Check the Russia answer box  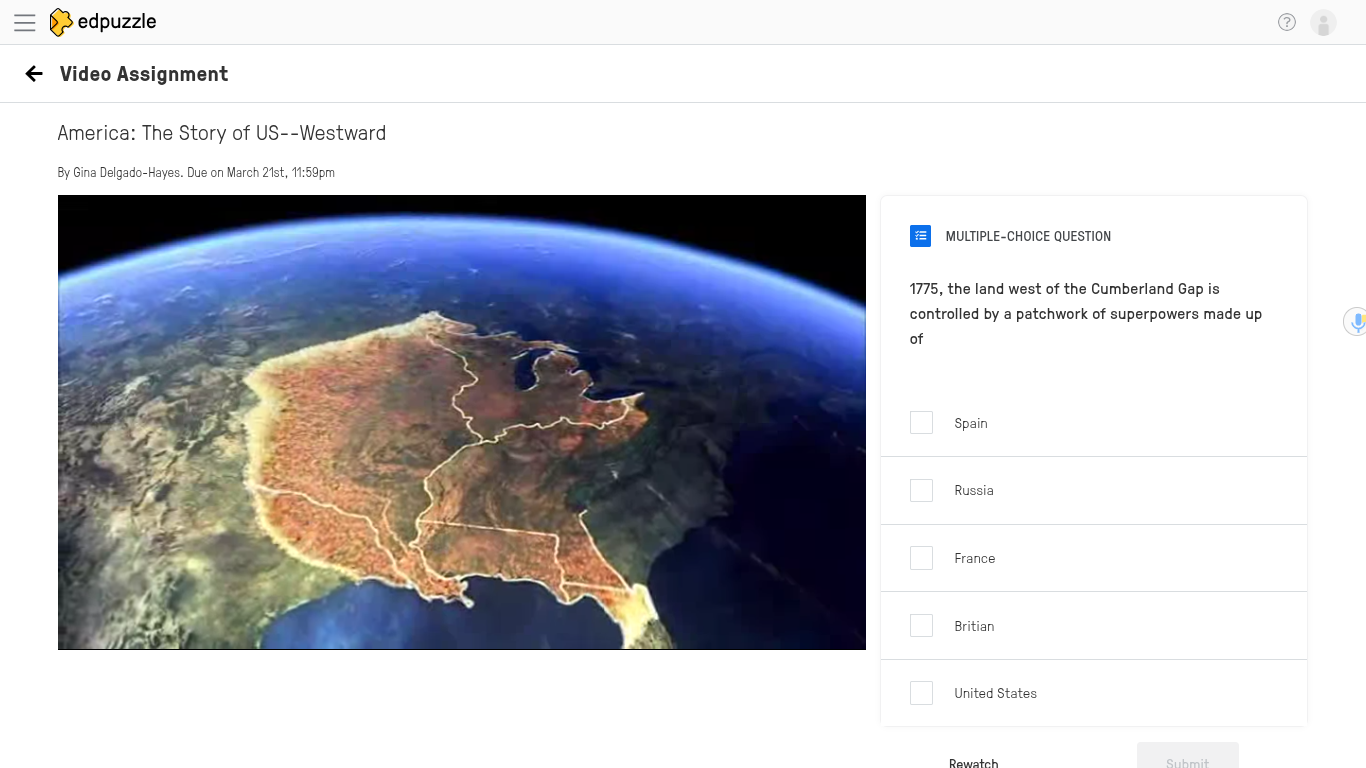(921, 490)
